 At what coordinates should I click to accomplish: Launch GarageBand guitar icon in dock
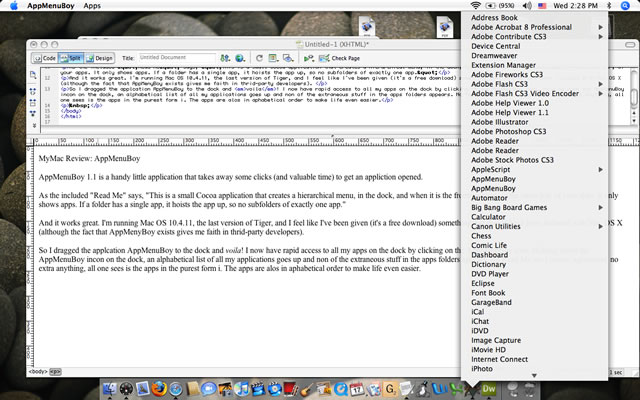coord(307,389)
